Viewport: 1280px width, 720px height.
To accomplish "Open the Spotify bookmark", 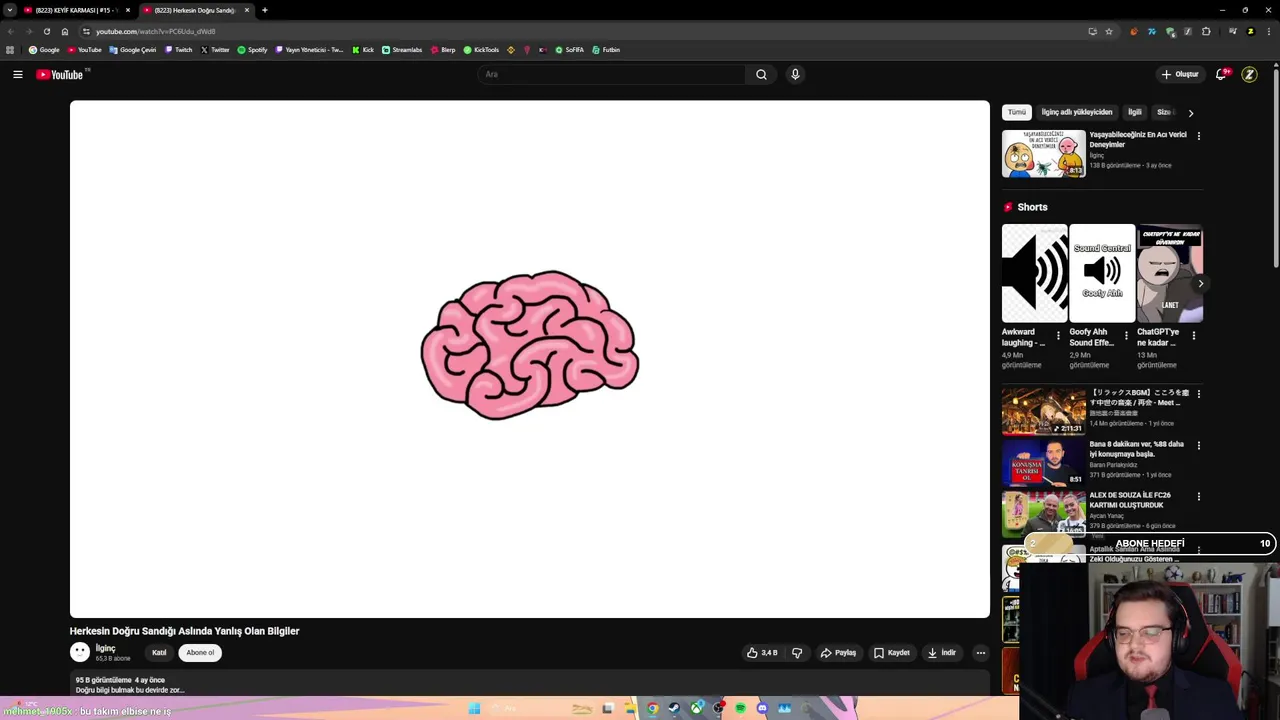I will click(253, 50).
